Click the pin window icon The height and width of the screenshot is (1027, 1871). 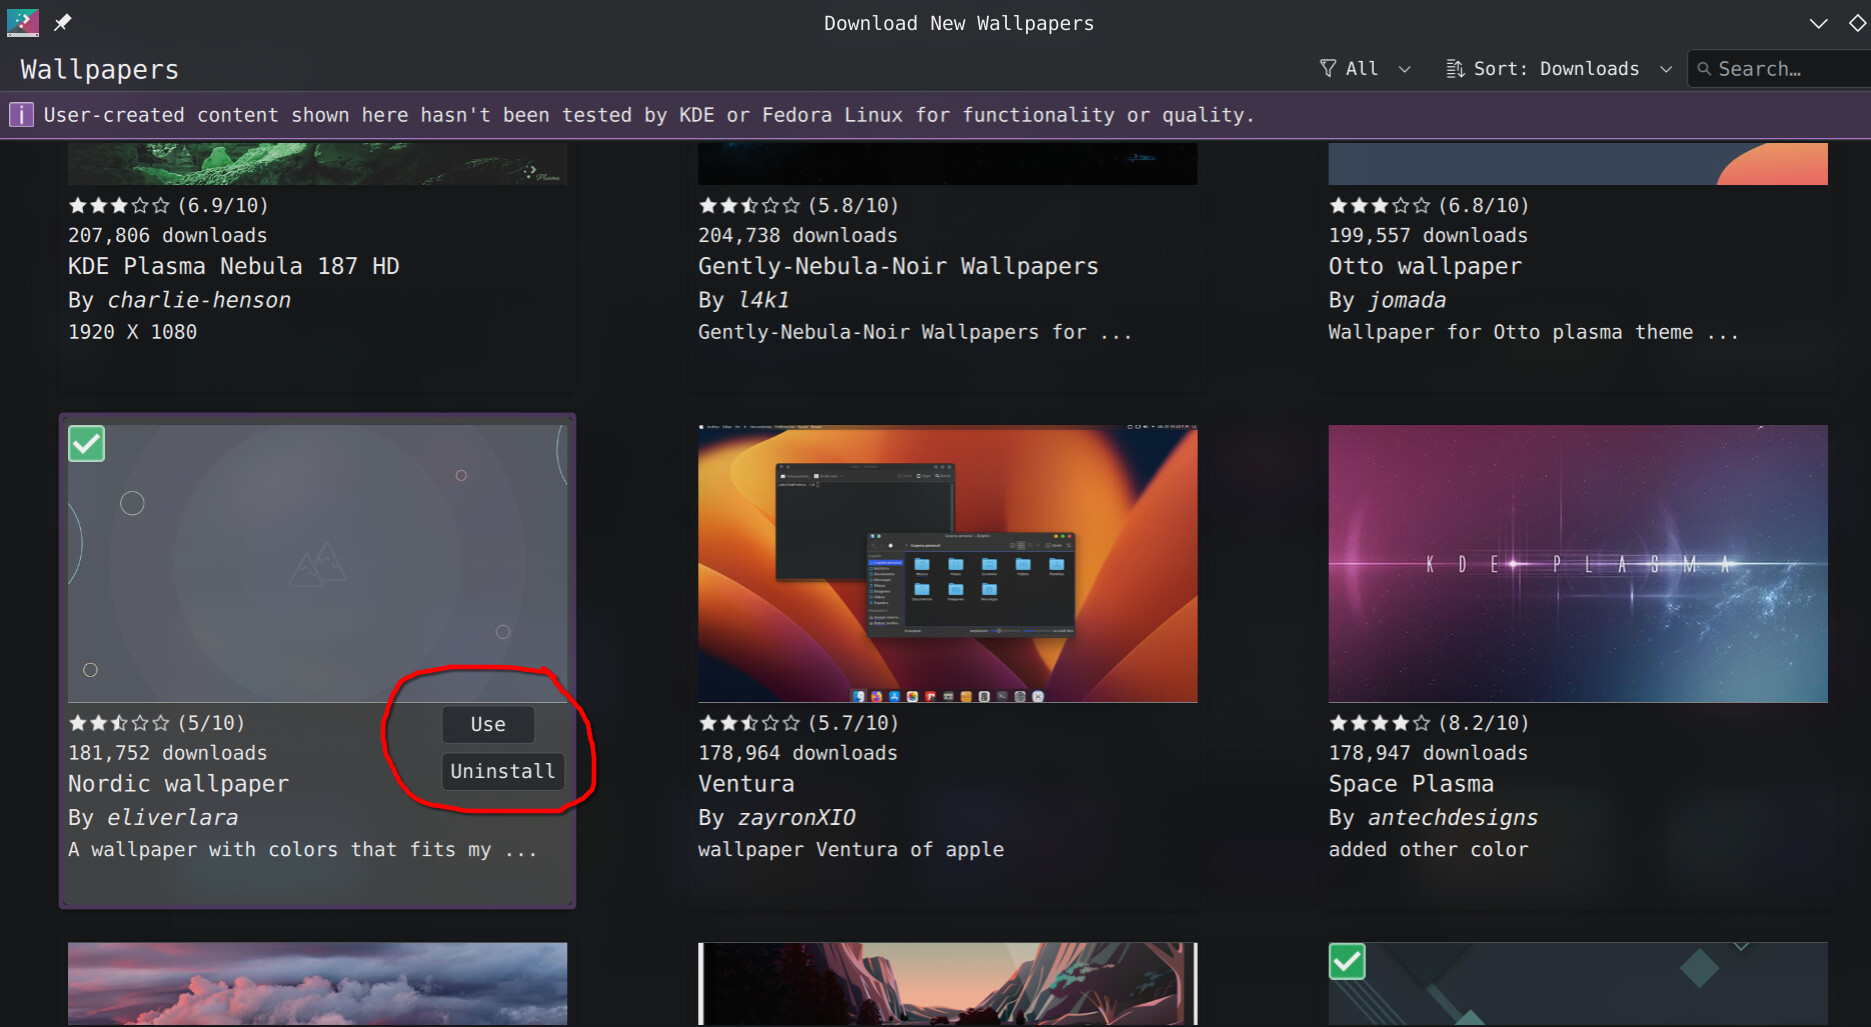pyautogui.click(x=62, y=22)
